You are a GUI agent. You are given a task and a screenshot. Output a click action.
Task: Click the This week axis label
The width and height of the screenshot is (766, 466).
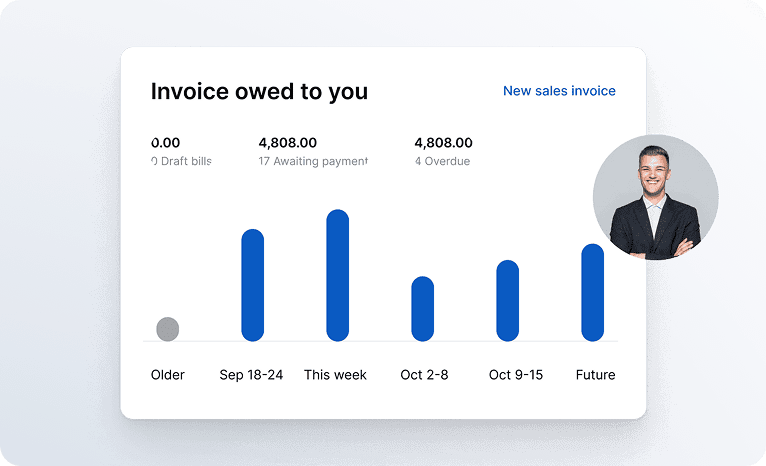[335, 375]
